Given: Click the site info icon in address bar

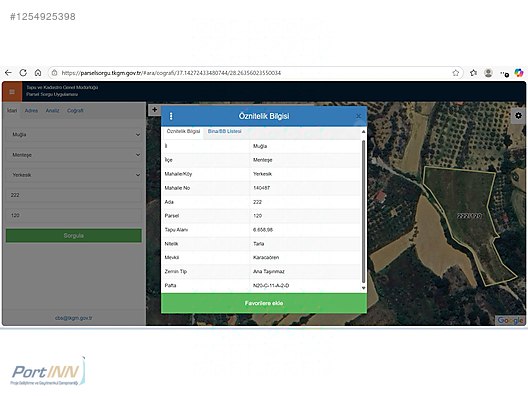Looking at the screenshot, I should [54, 73].
